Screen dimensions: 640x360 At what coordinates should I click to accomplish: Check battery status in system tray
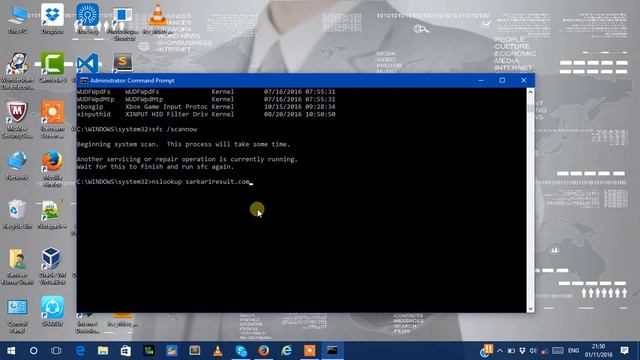511,351
